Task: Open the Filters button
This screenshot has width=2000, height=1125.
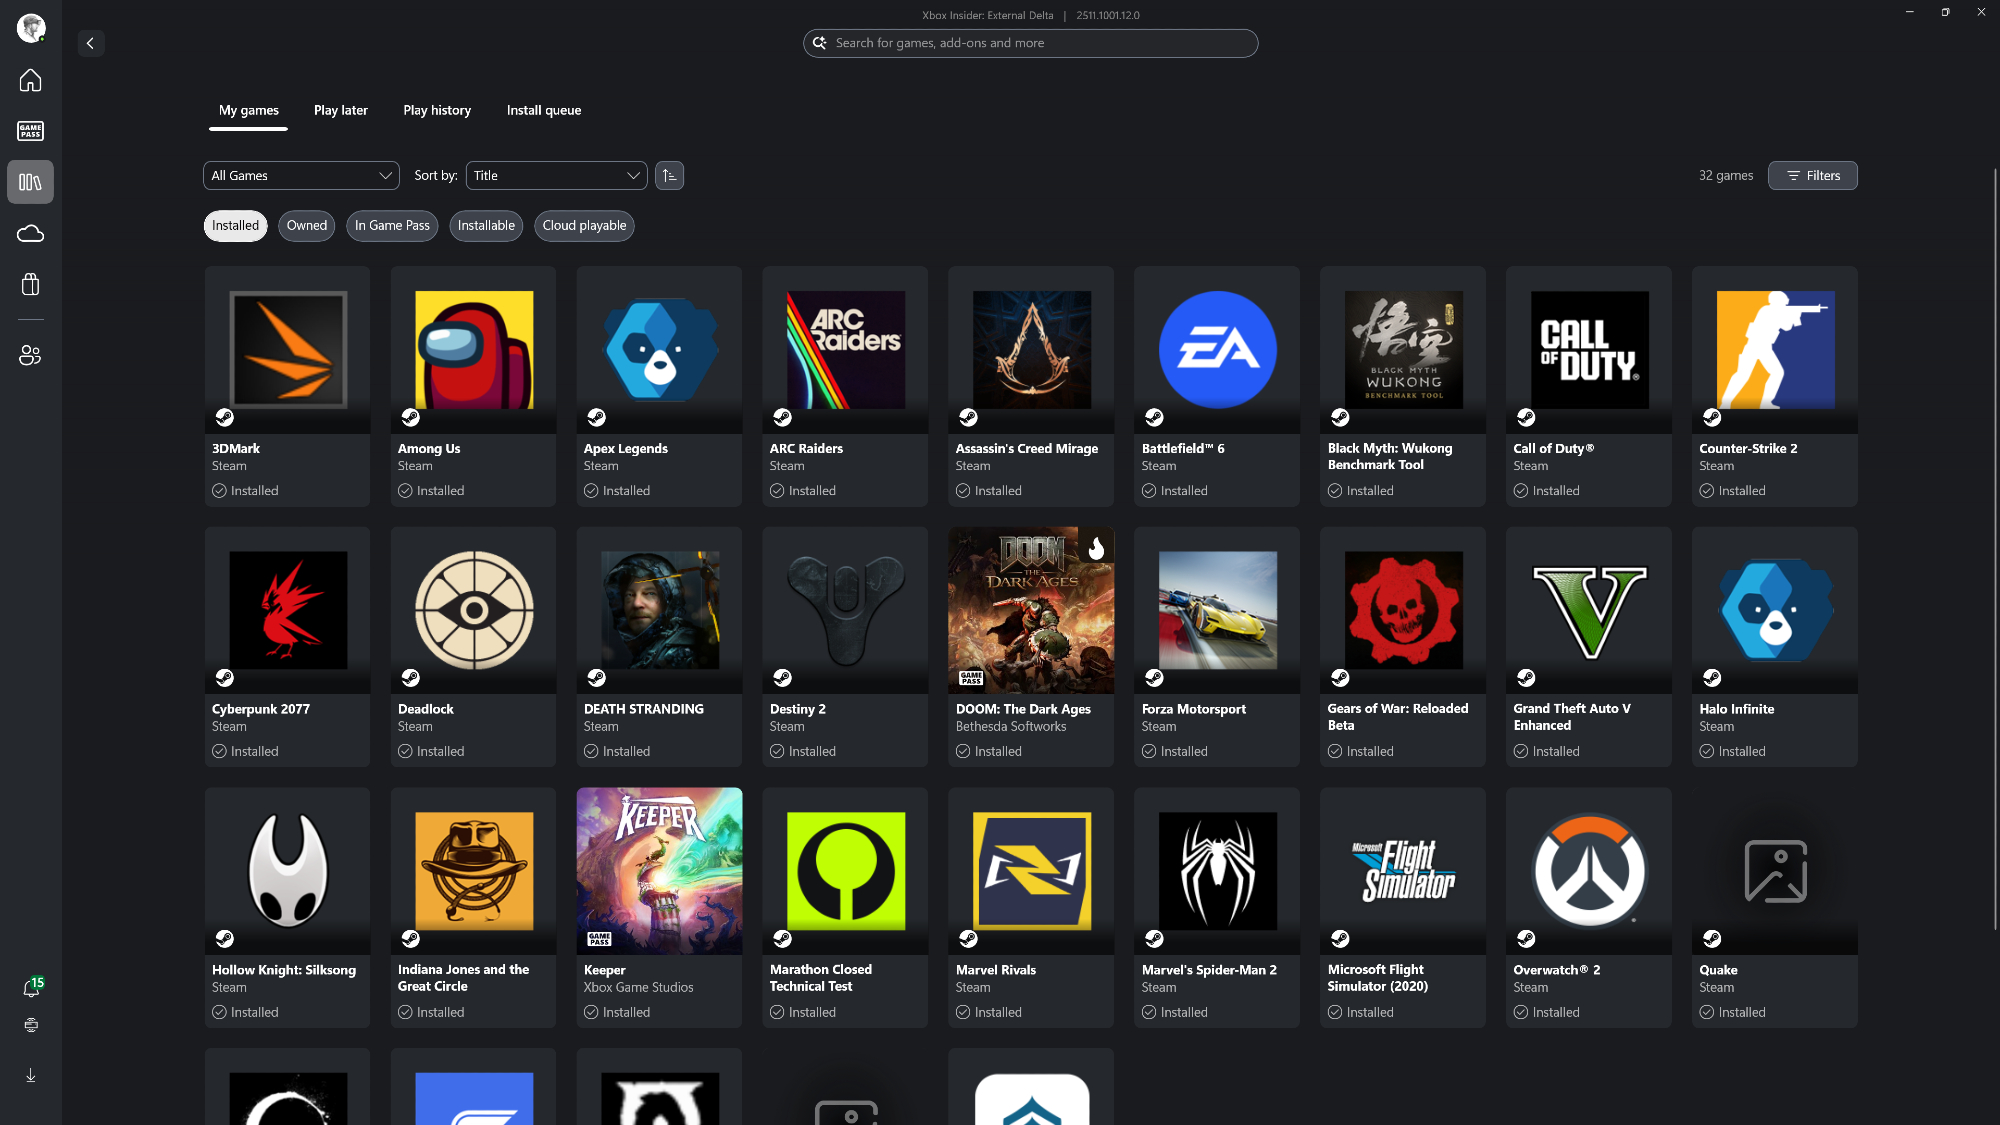Action: (x=1812, y=176)
